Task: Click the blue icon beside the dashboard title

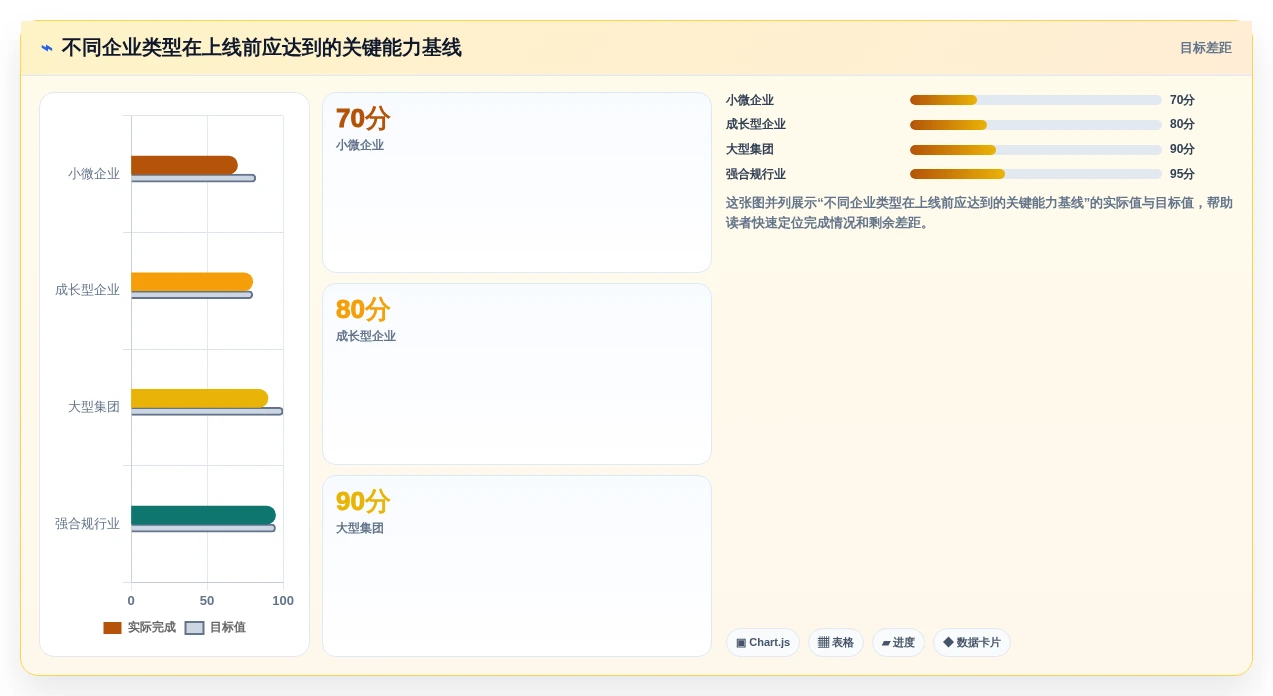Action: pyautogui.click(x=47, y=48)
